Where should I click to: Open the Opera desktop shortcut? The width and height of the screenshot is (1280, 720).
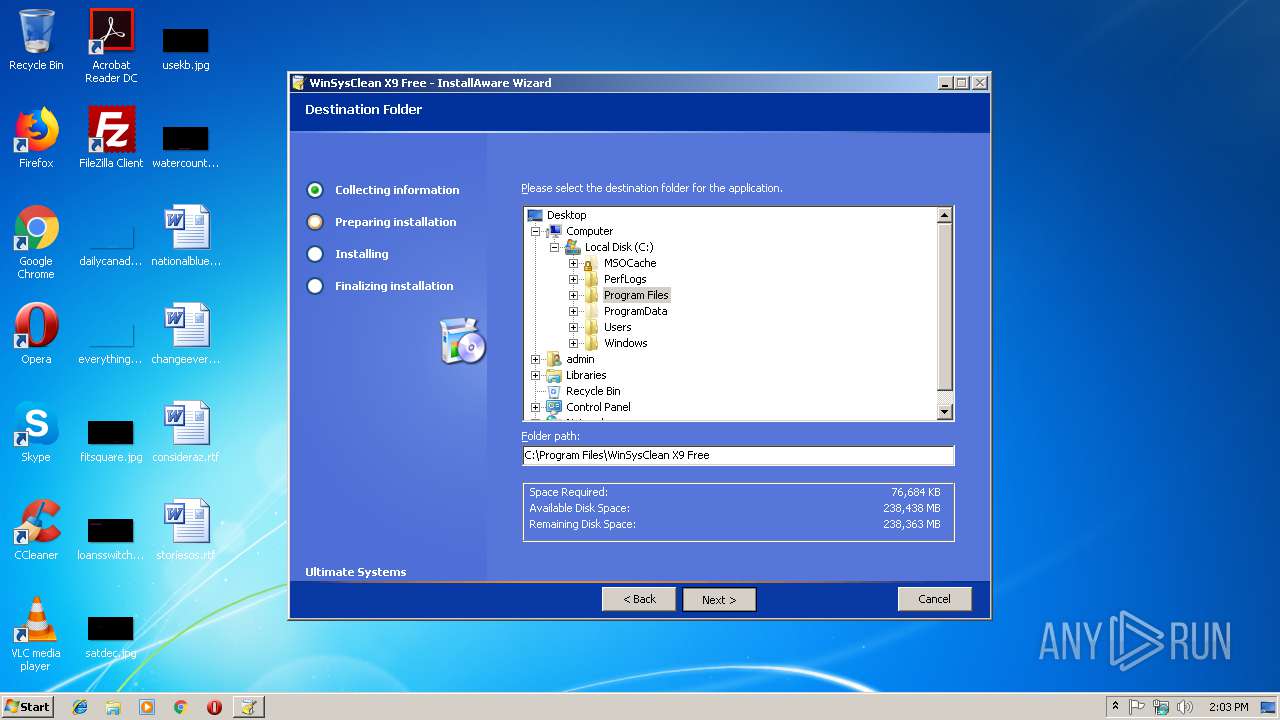36,334
